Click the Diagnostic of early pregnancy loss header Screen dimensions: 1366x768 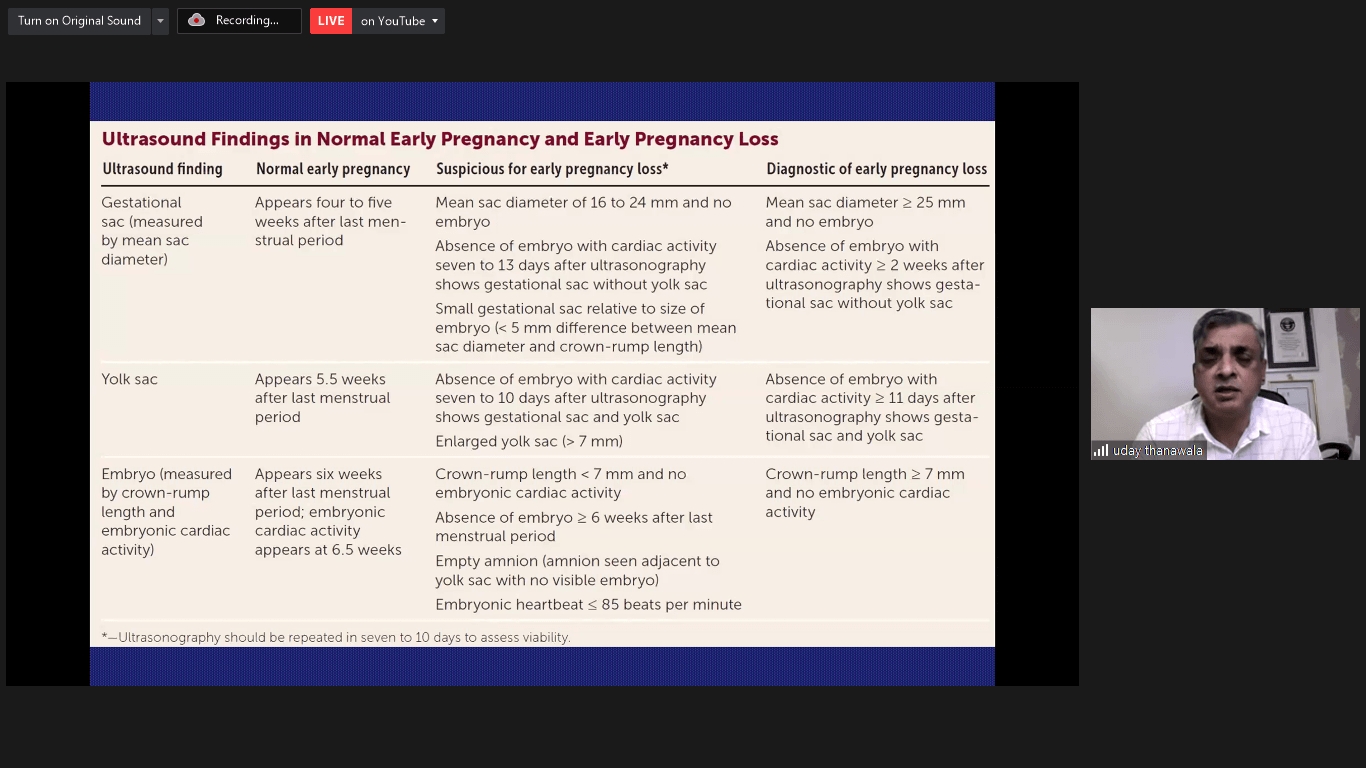coord(876,169)
